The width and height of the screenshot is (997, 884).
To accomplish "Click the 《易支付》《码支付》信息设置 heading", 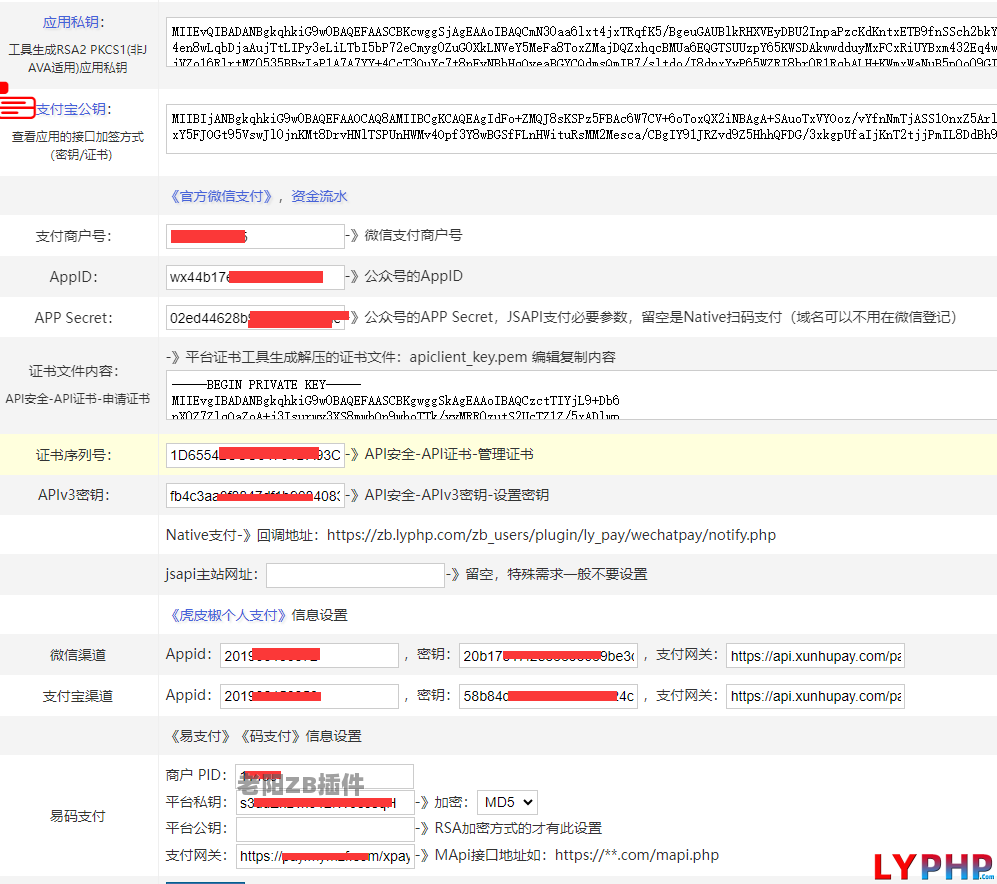I will (x=264, y=736).
